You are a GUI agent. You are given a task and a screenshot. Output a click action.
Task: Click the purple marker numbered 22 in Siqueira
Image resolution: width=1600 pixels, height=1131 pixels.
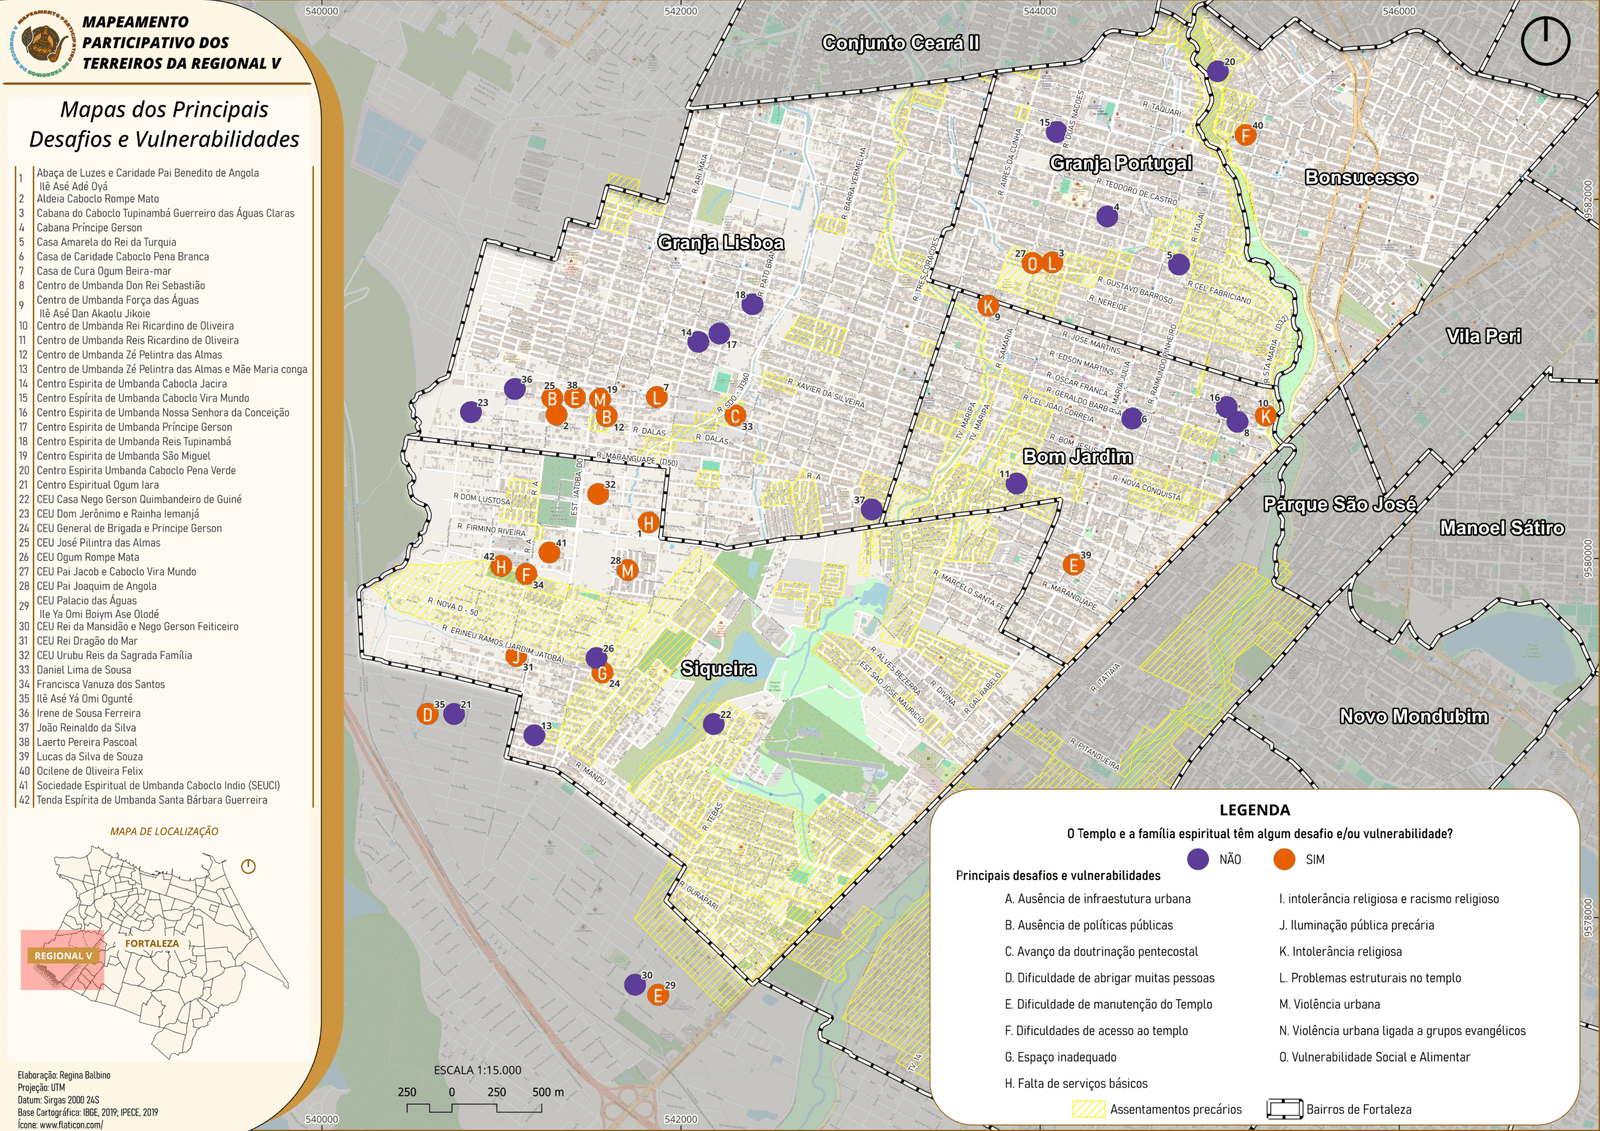pos(713,724)
